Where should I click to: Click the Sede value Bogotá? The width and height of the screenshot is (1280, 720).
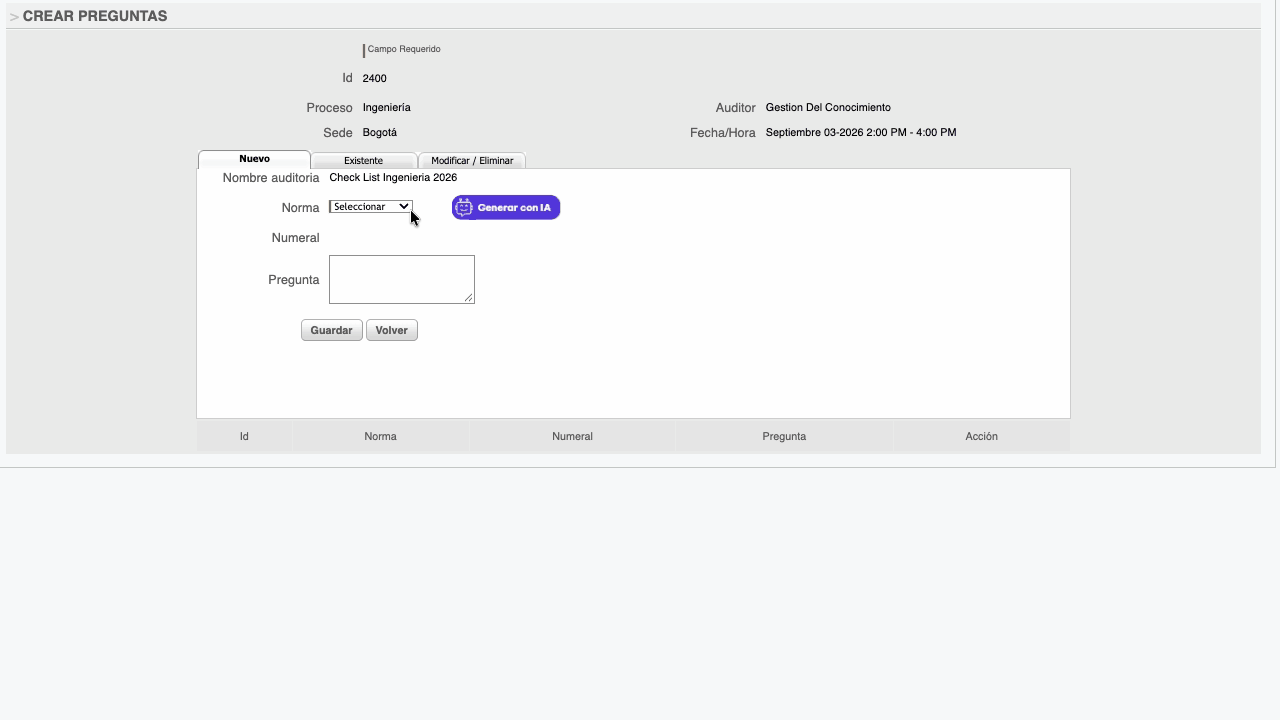[x=380, y=133]
